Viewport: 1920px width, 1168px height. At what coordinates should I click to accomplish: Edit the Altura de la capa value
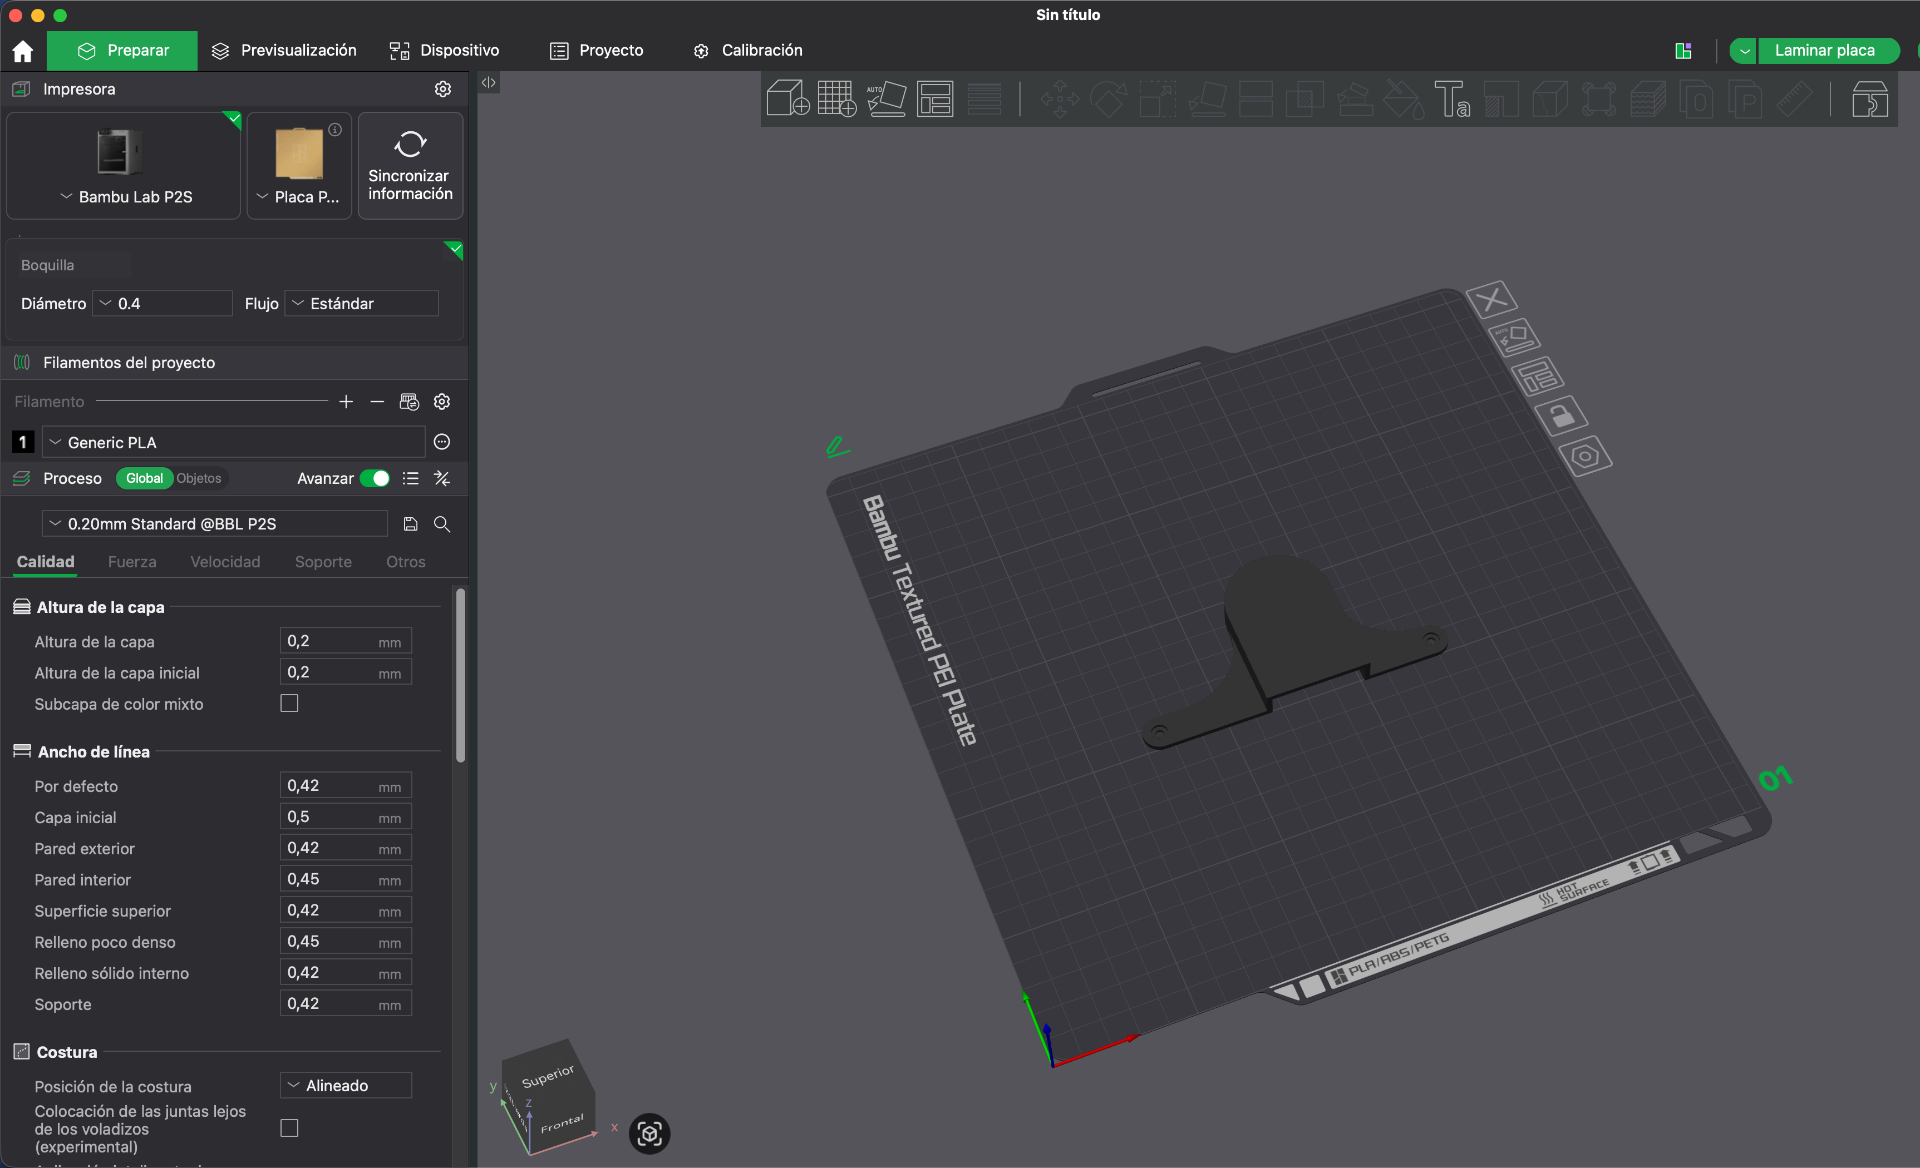point(346,642)
